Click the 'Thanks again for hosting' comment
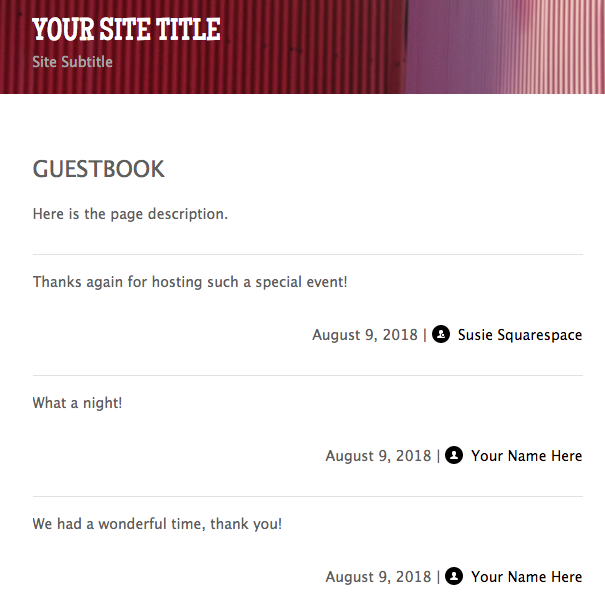Viewport: 605px width, 609px height. [190, 282]
